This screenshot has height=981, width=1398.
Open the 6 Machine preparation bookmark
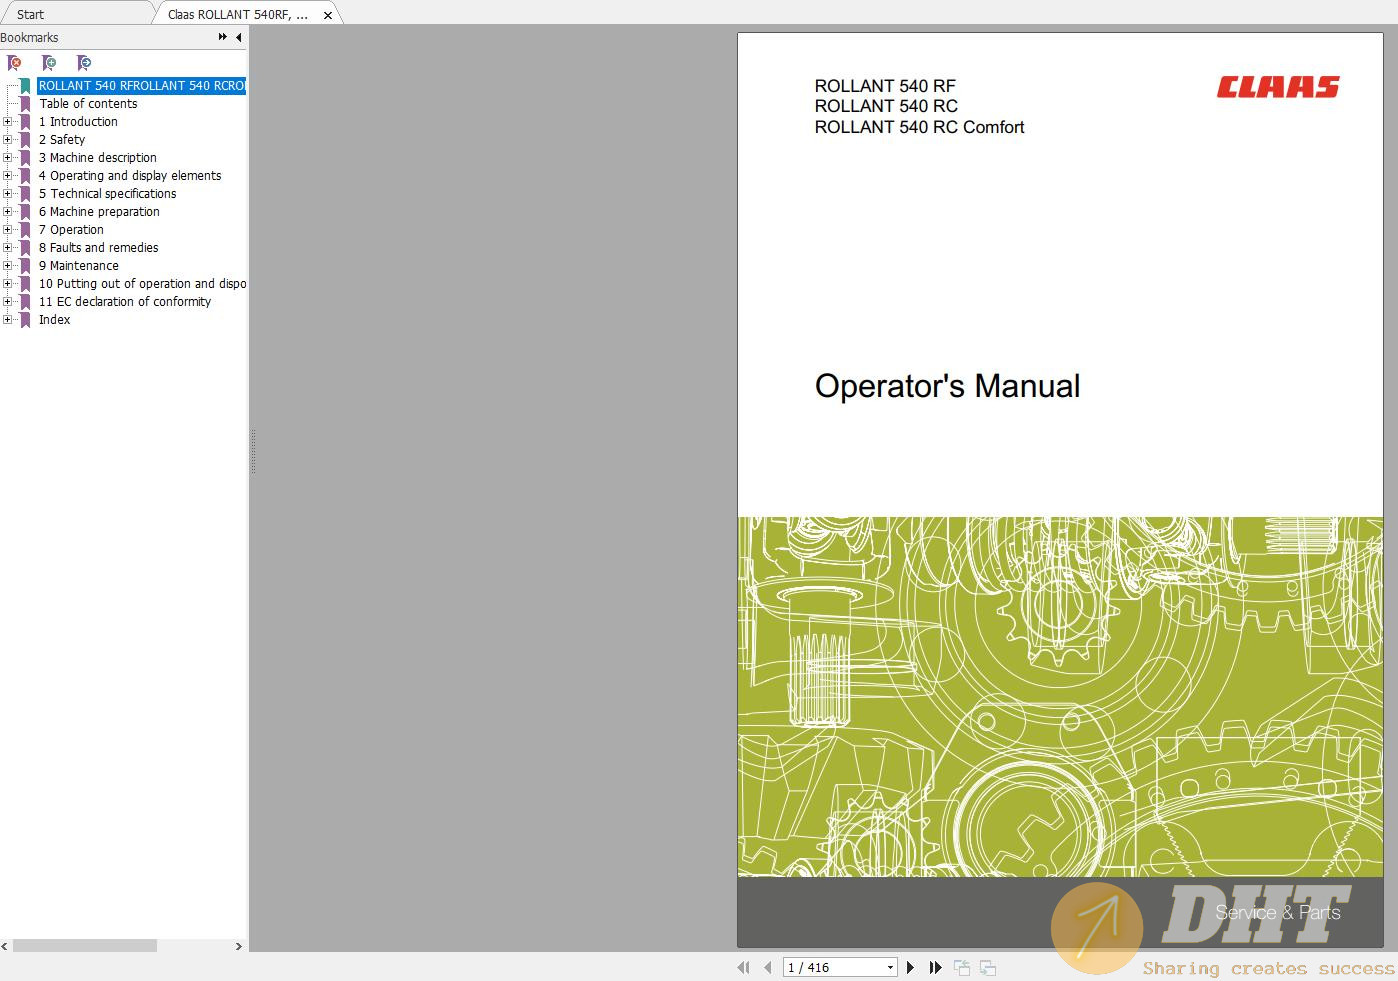pyautogui.click(x=99, y=212)
